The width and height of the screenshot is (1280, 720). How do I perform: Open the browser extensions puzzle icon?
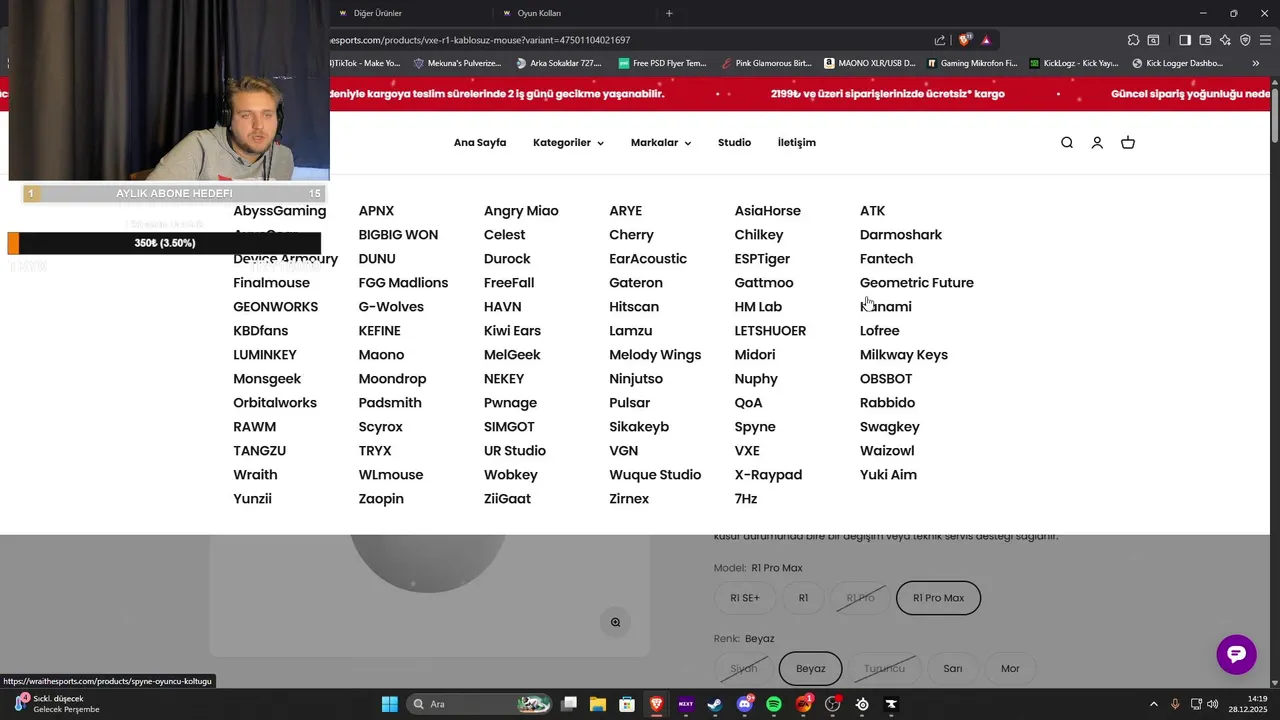tap(1133, 40)
